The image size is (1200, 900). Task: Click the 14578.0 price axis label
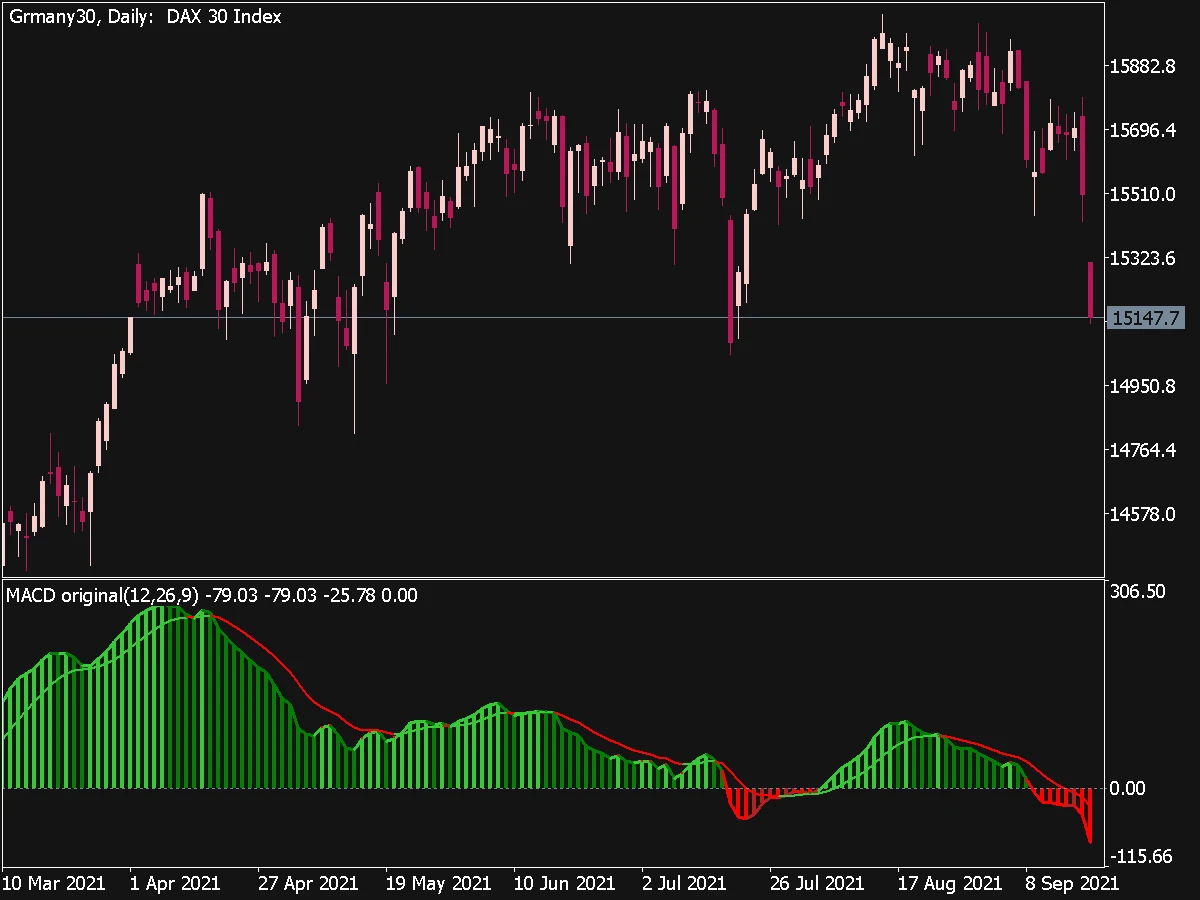pos(1143,514)
